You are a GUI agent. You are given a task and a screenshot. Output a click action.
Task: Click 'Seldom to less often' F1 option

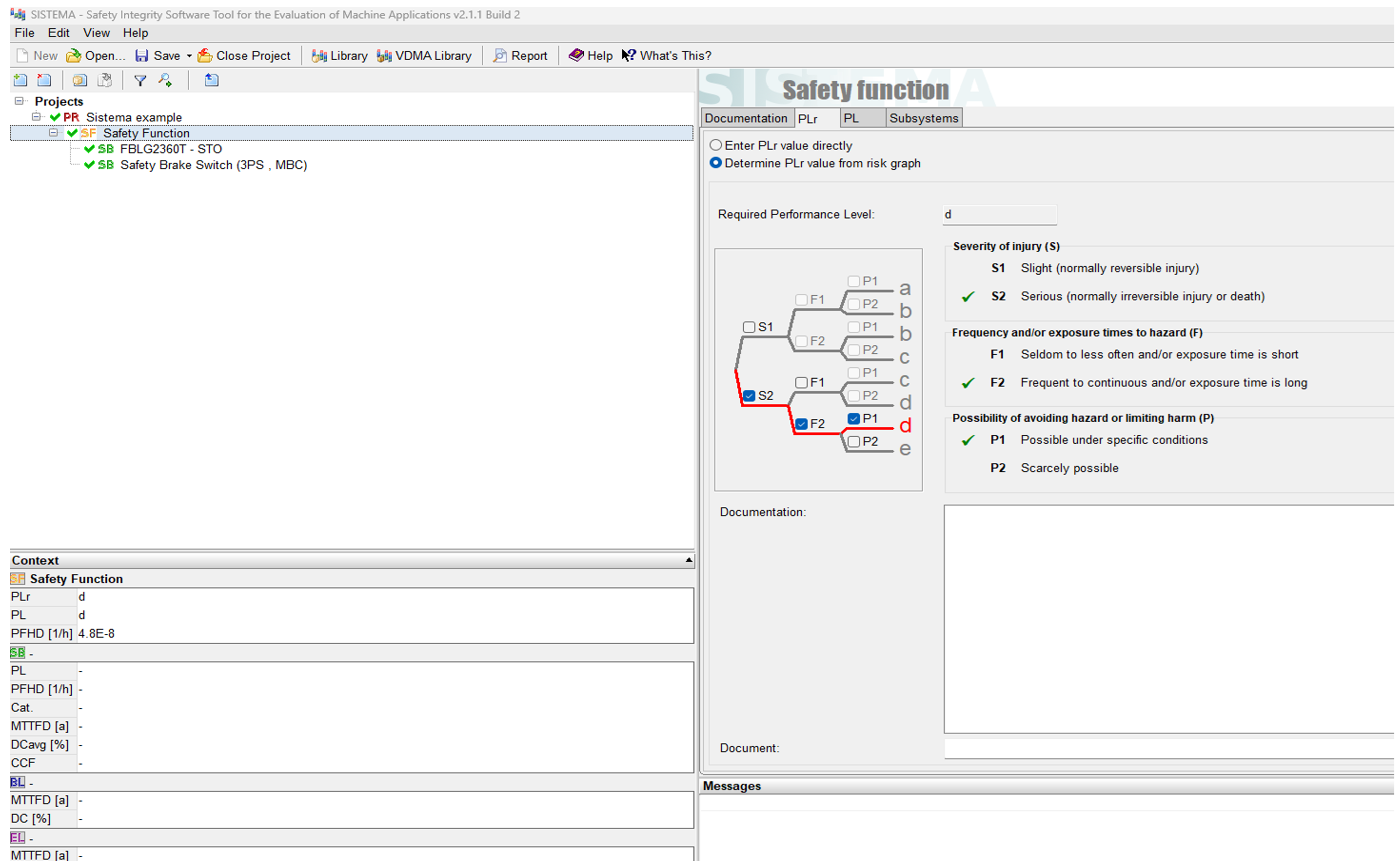[1159, 354]
